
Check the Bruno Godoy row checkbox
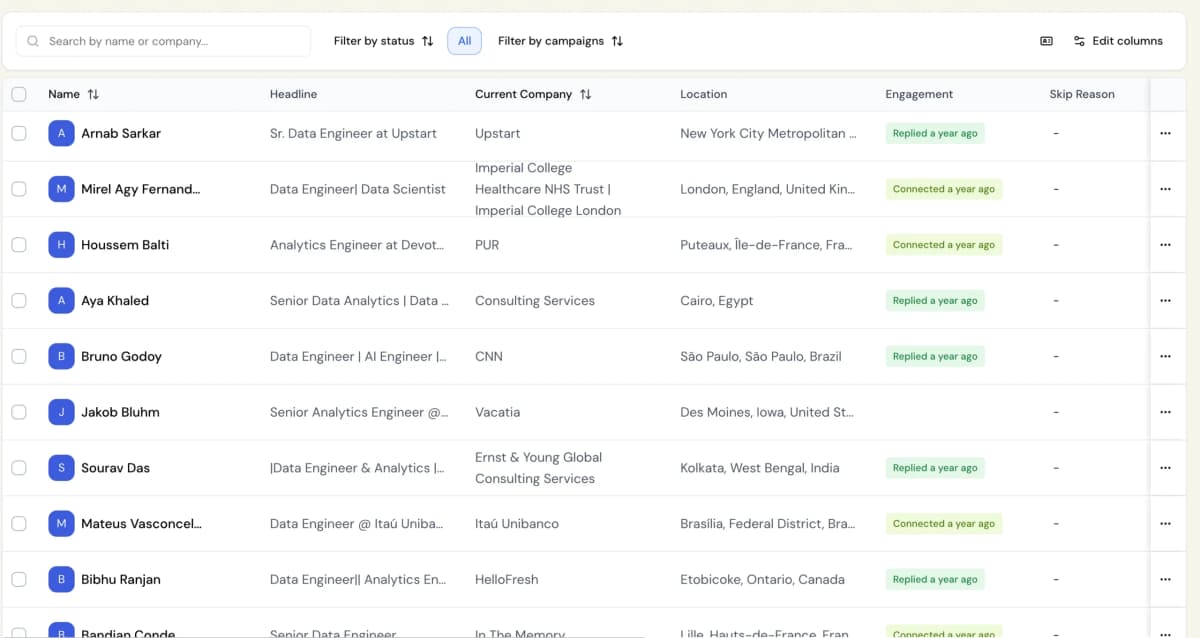[x=19, y=357]
